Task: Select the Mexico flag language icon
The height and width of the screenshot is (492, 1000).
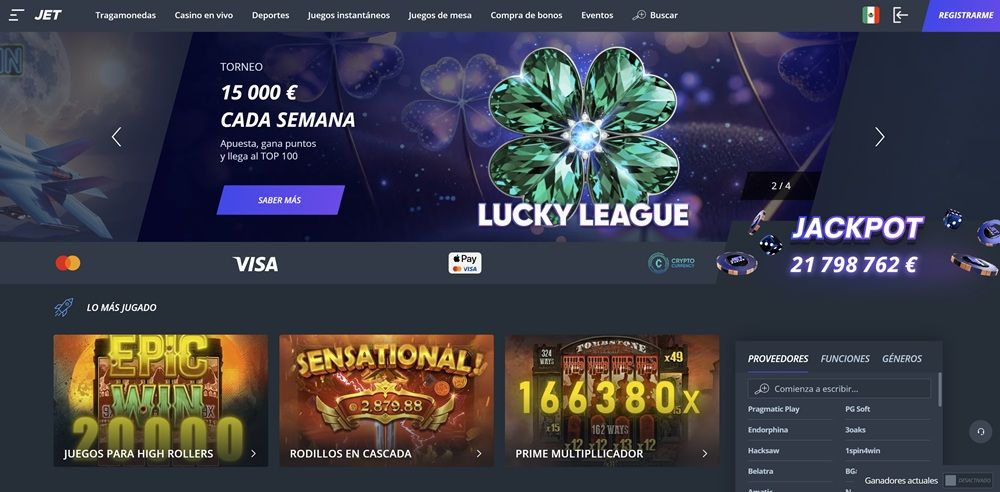Action: point(871,15)
